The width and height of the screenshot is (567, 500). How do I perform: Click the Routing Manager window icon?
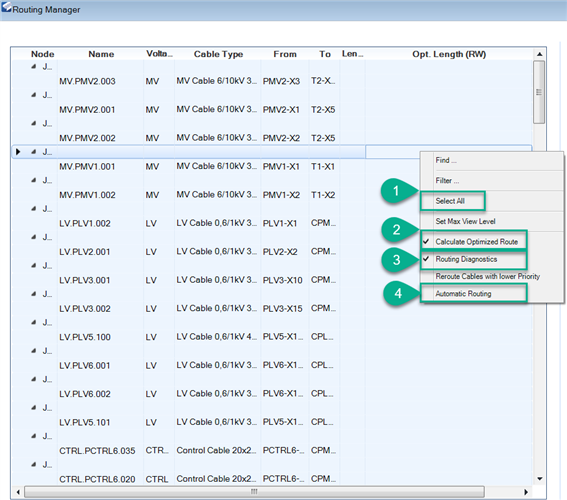[6, 7]
